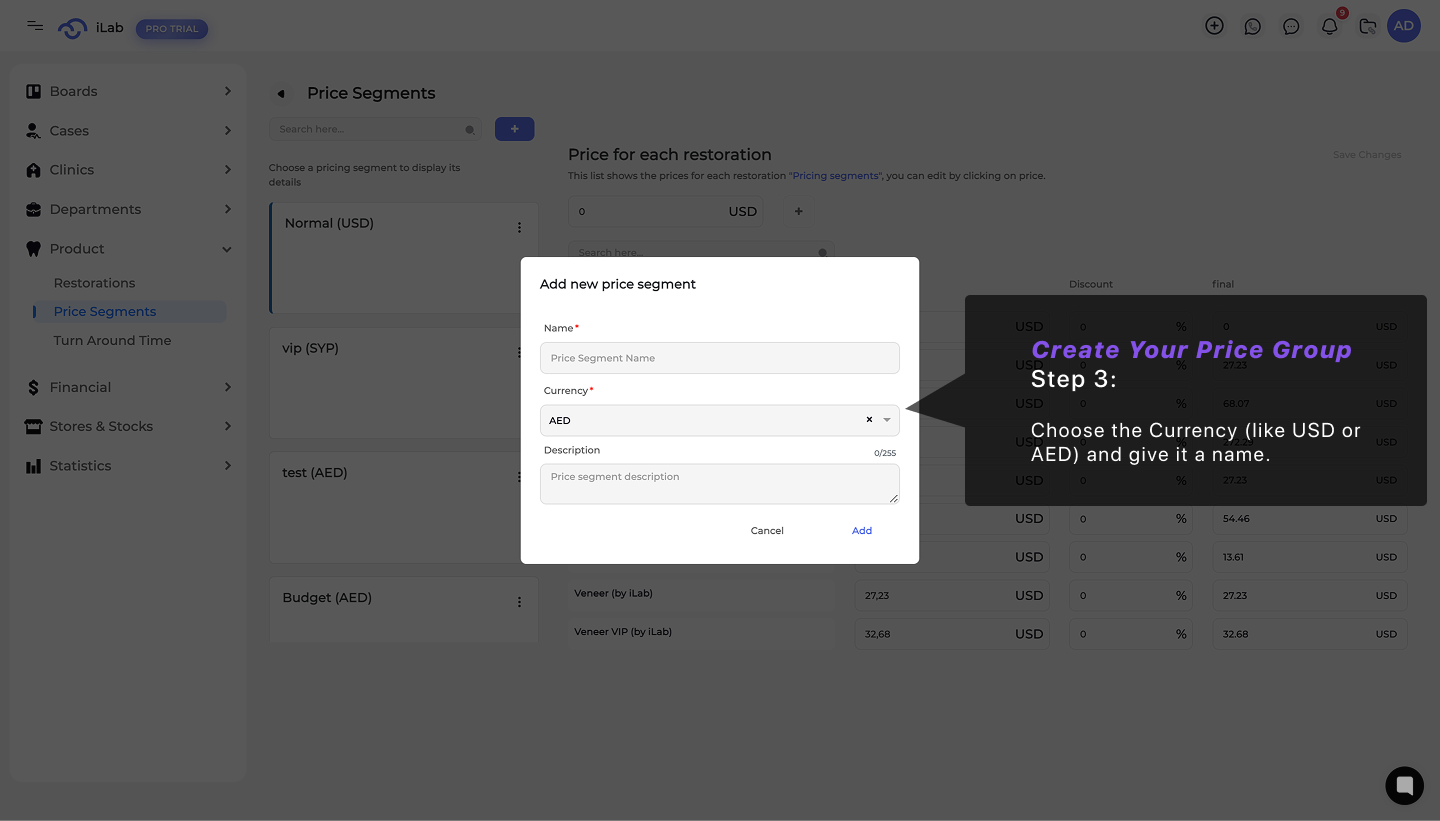The image size is (1440, 821).
Task: Open WhatsApp icon in top bar
Action: tap(1252, 27)
